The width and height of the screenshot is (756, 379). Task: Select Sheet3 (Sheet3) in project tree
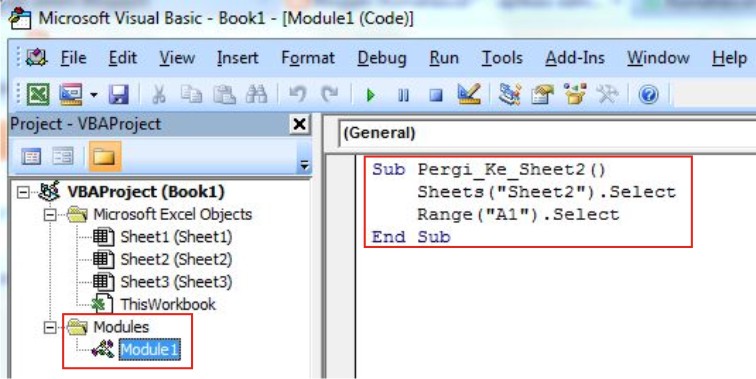point(176,282)
